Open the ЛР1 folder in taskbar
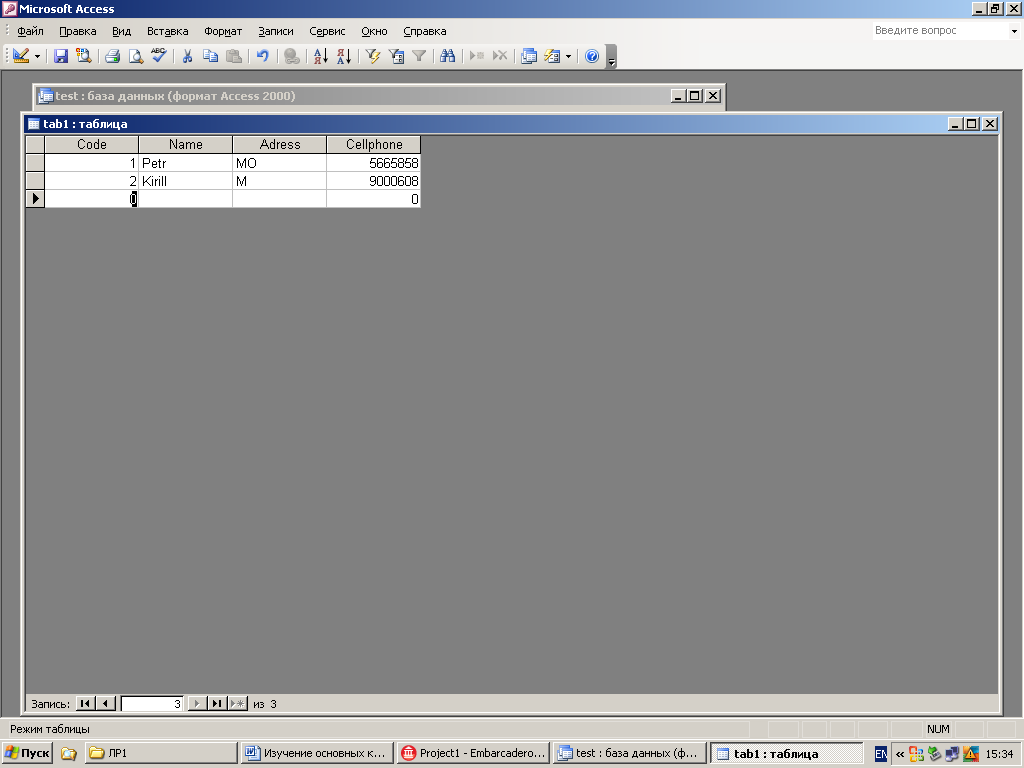 pyautogui.click(x=161, y=753)
